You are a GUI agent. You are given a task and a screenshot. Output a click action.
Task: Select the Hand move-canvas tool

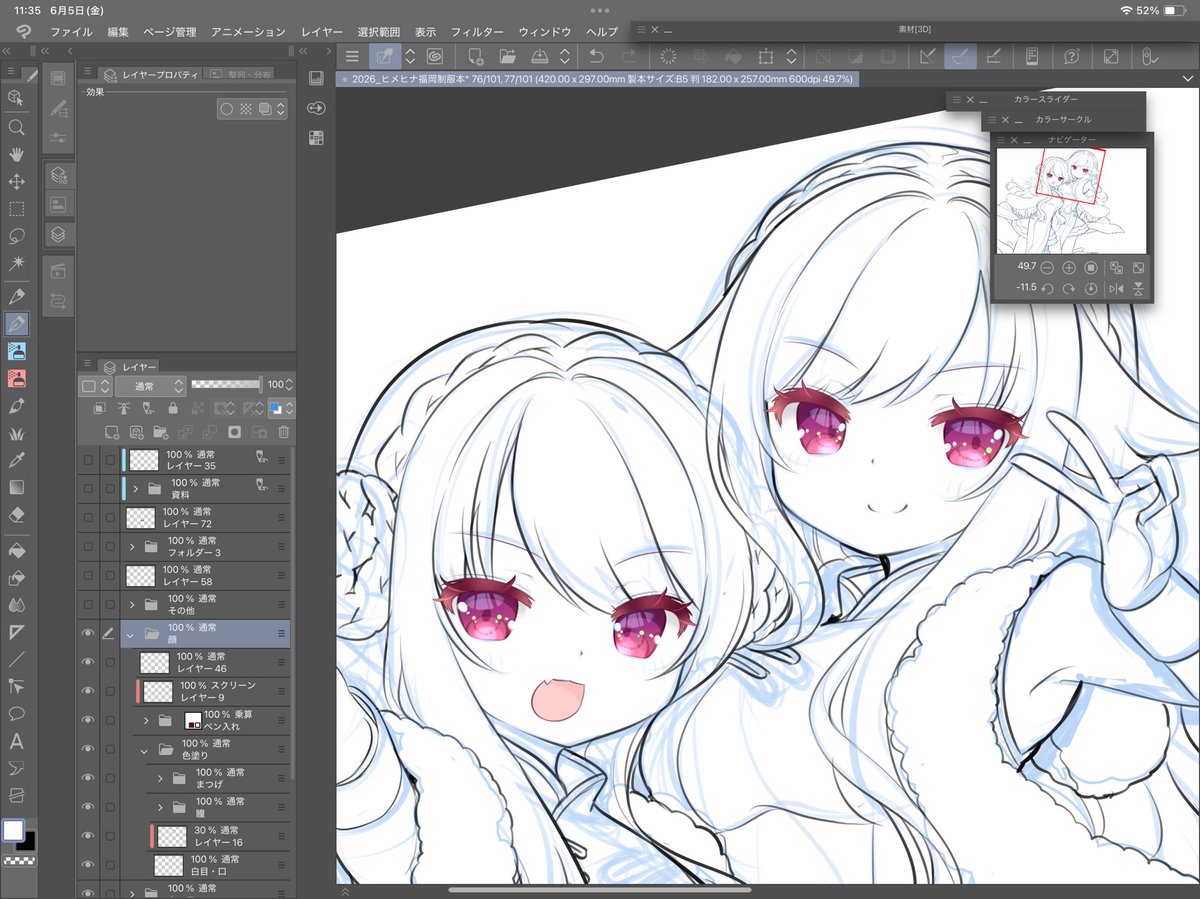16,154
